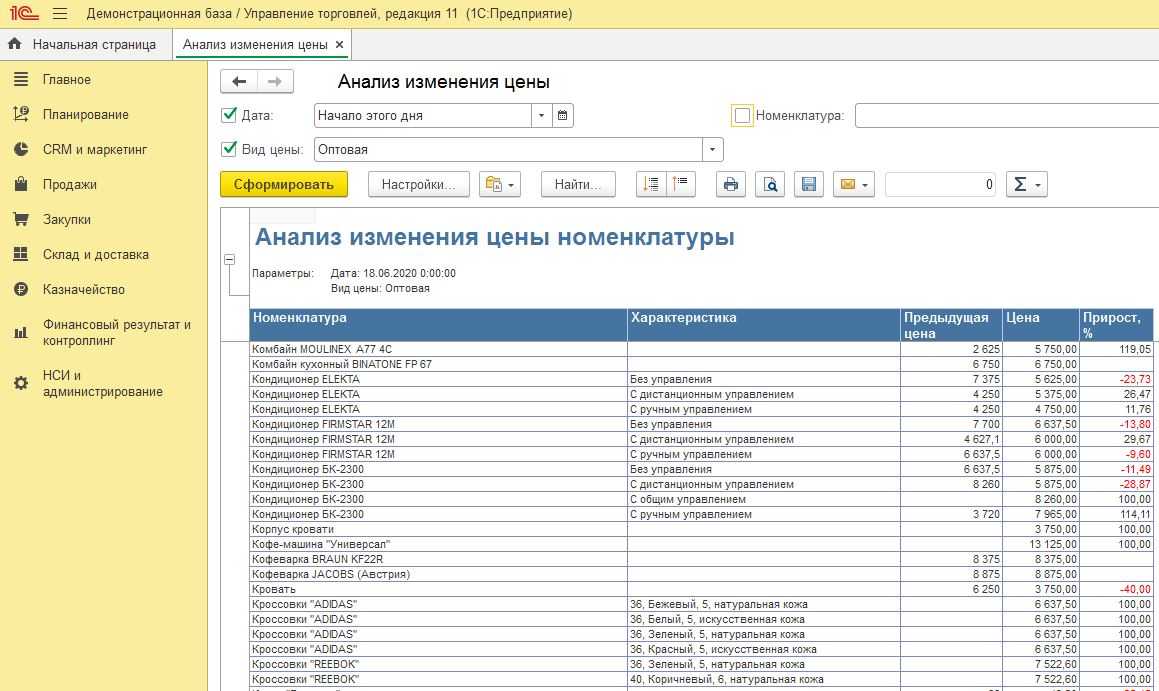Click the Номенклатура input field
1159x691 pixels.
1007,115
